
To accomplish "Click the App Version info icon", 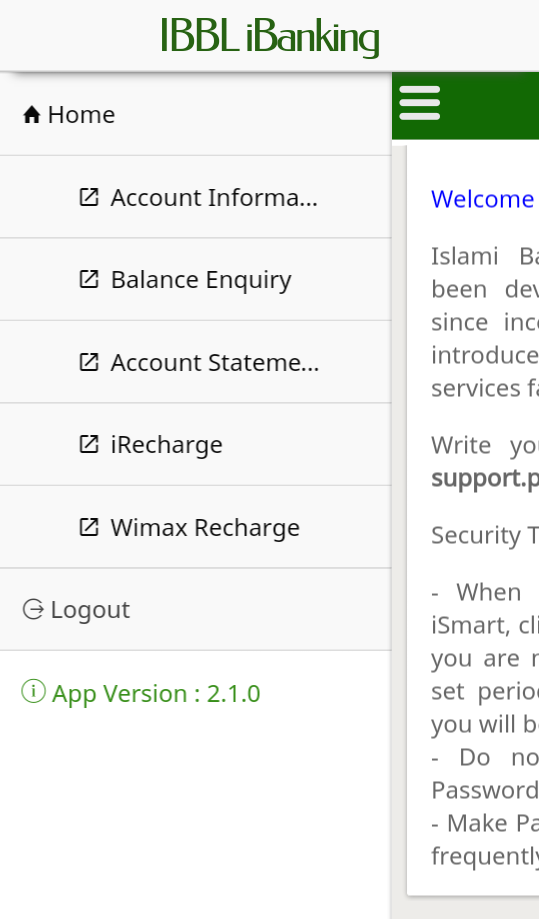I will point(33,691).
